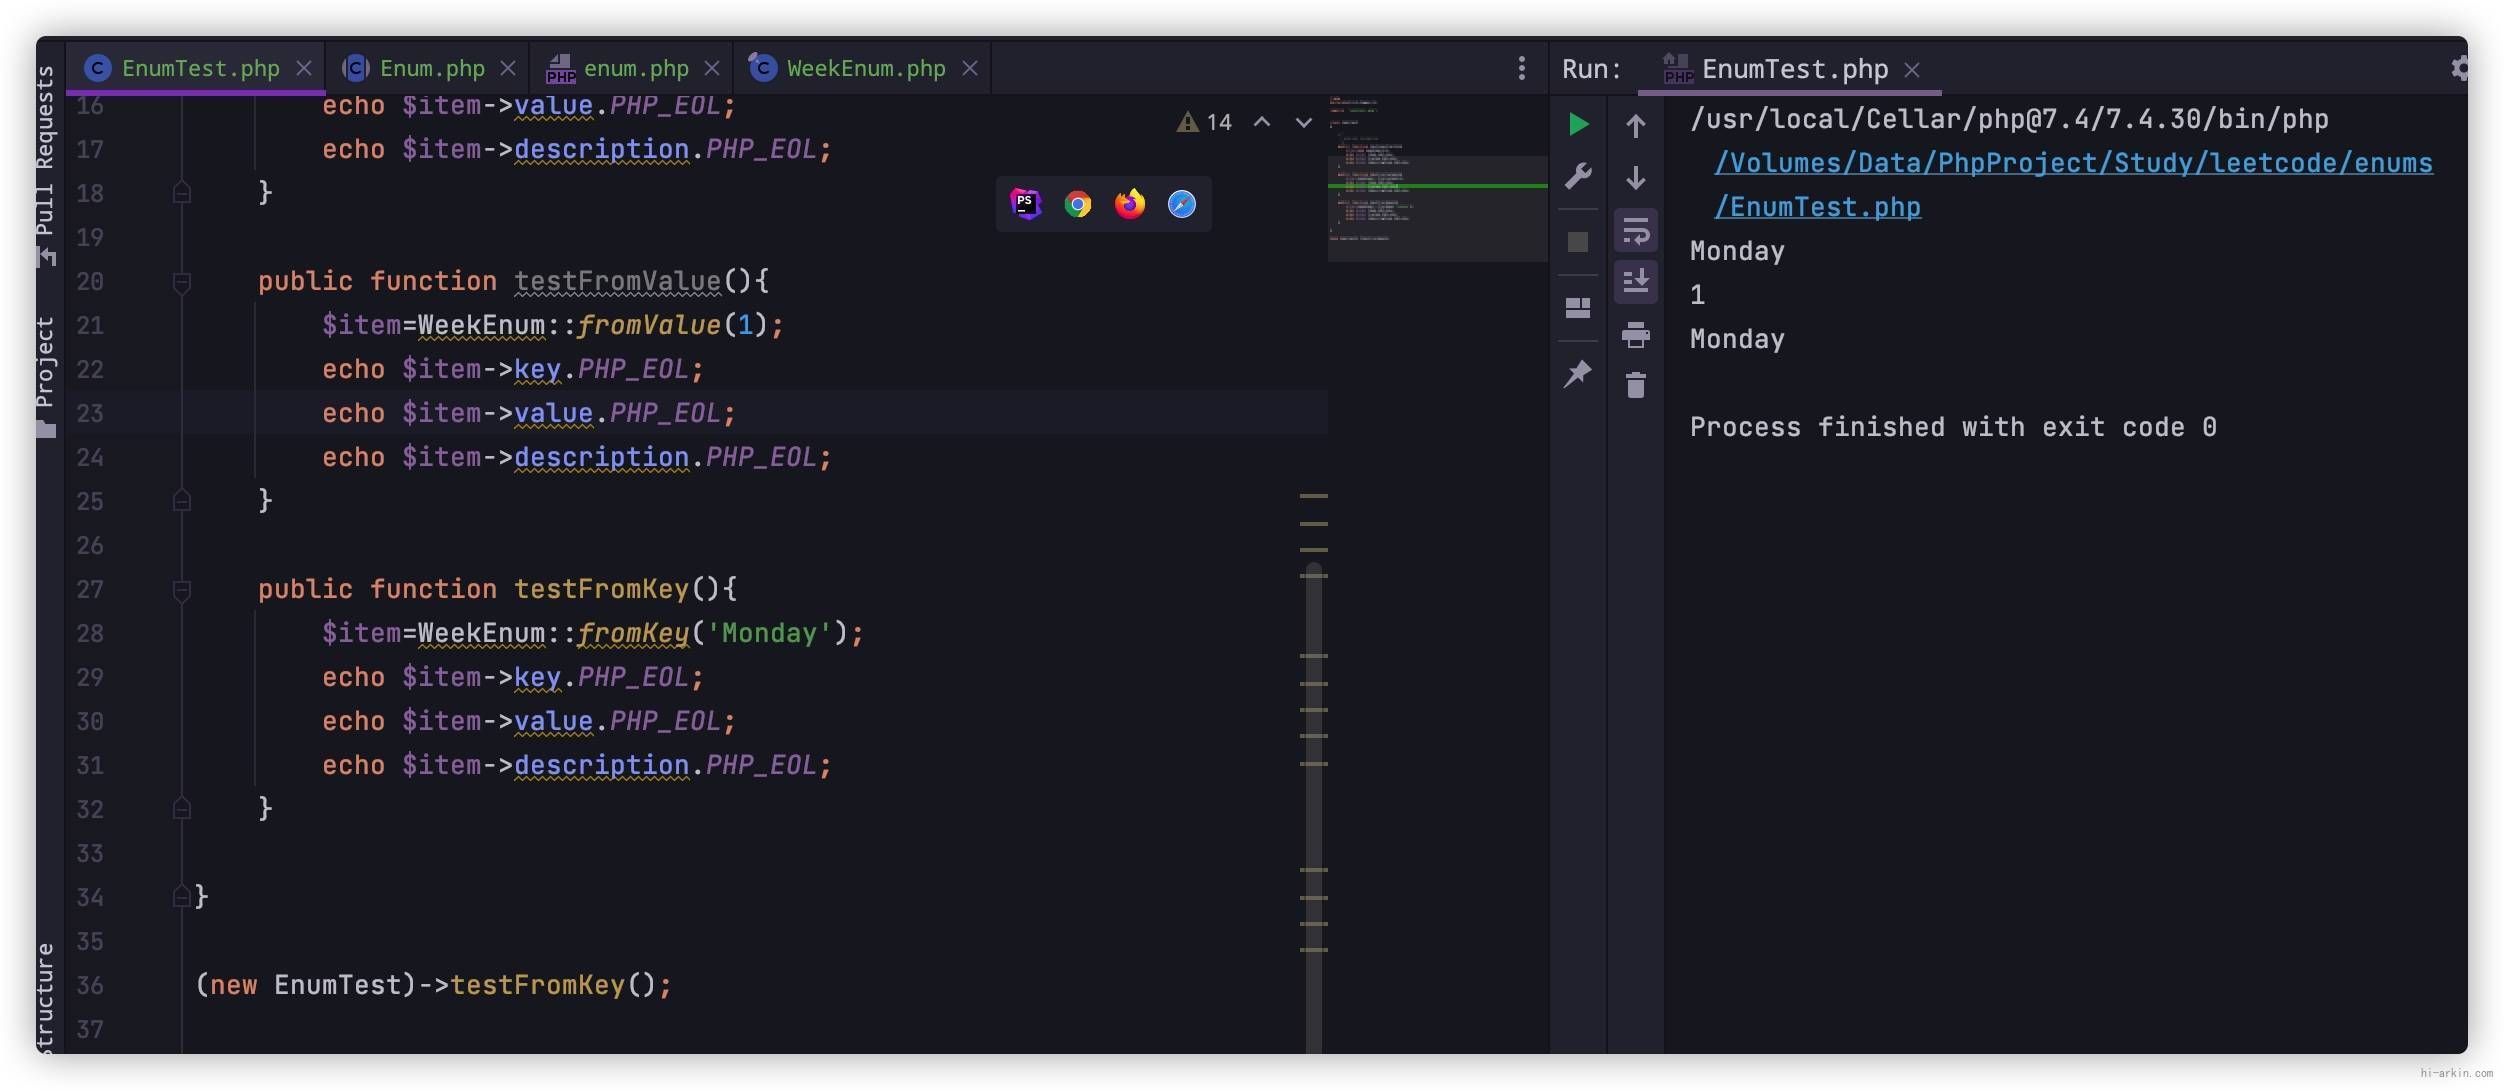Viewport: 2504px width, 1090px height.
Task: Open the /Volumes/Data/PhpProject path link in console
Action: 2074,163
